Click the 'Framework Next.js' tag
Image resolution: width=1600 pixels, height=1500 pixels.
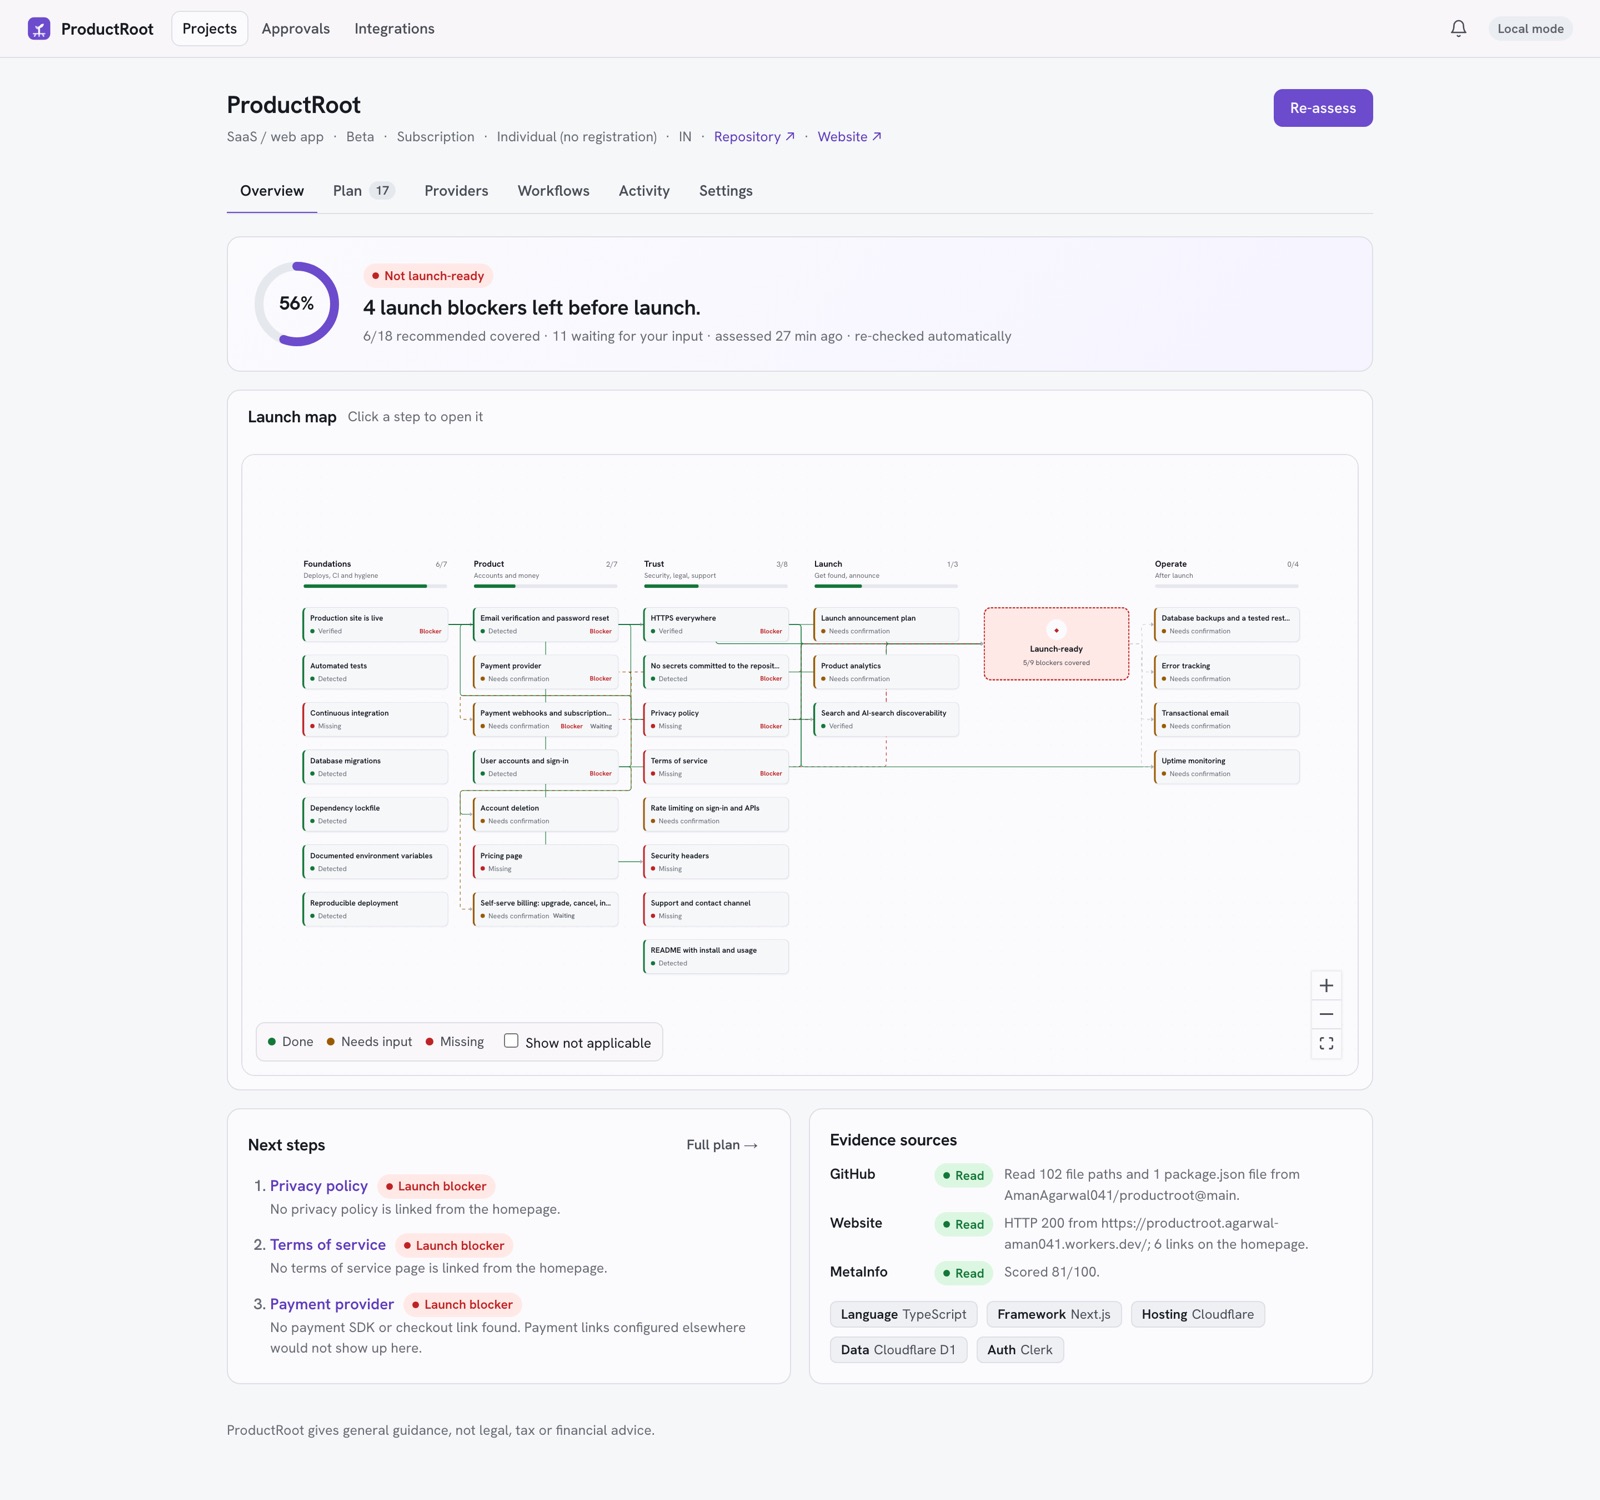click(1054, 1314)
